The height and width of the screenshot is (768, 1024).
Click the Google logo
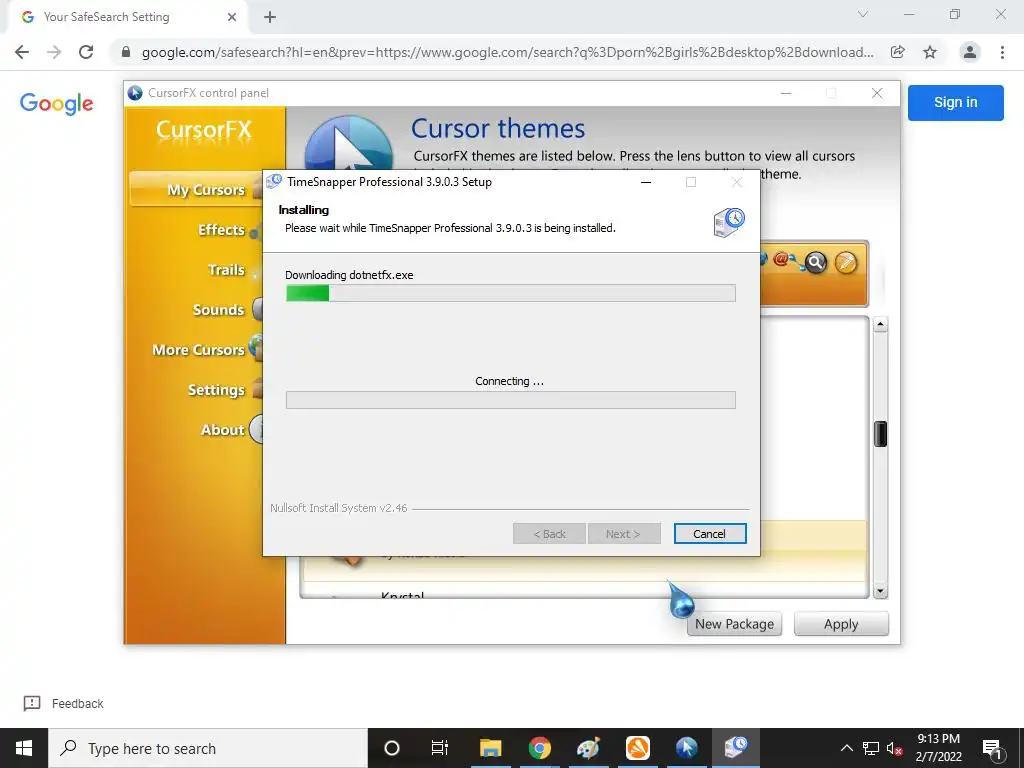[57, 103]
